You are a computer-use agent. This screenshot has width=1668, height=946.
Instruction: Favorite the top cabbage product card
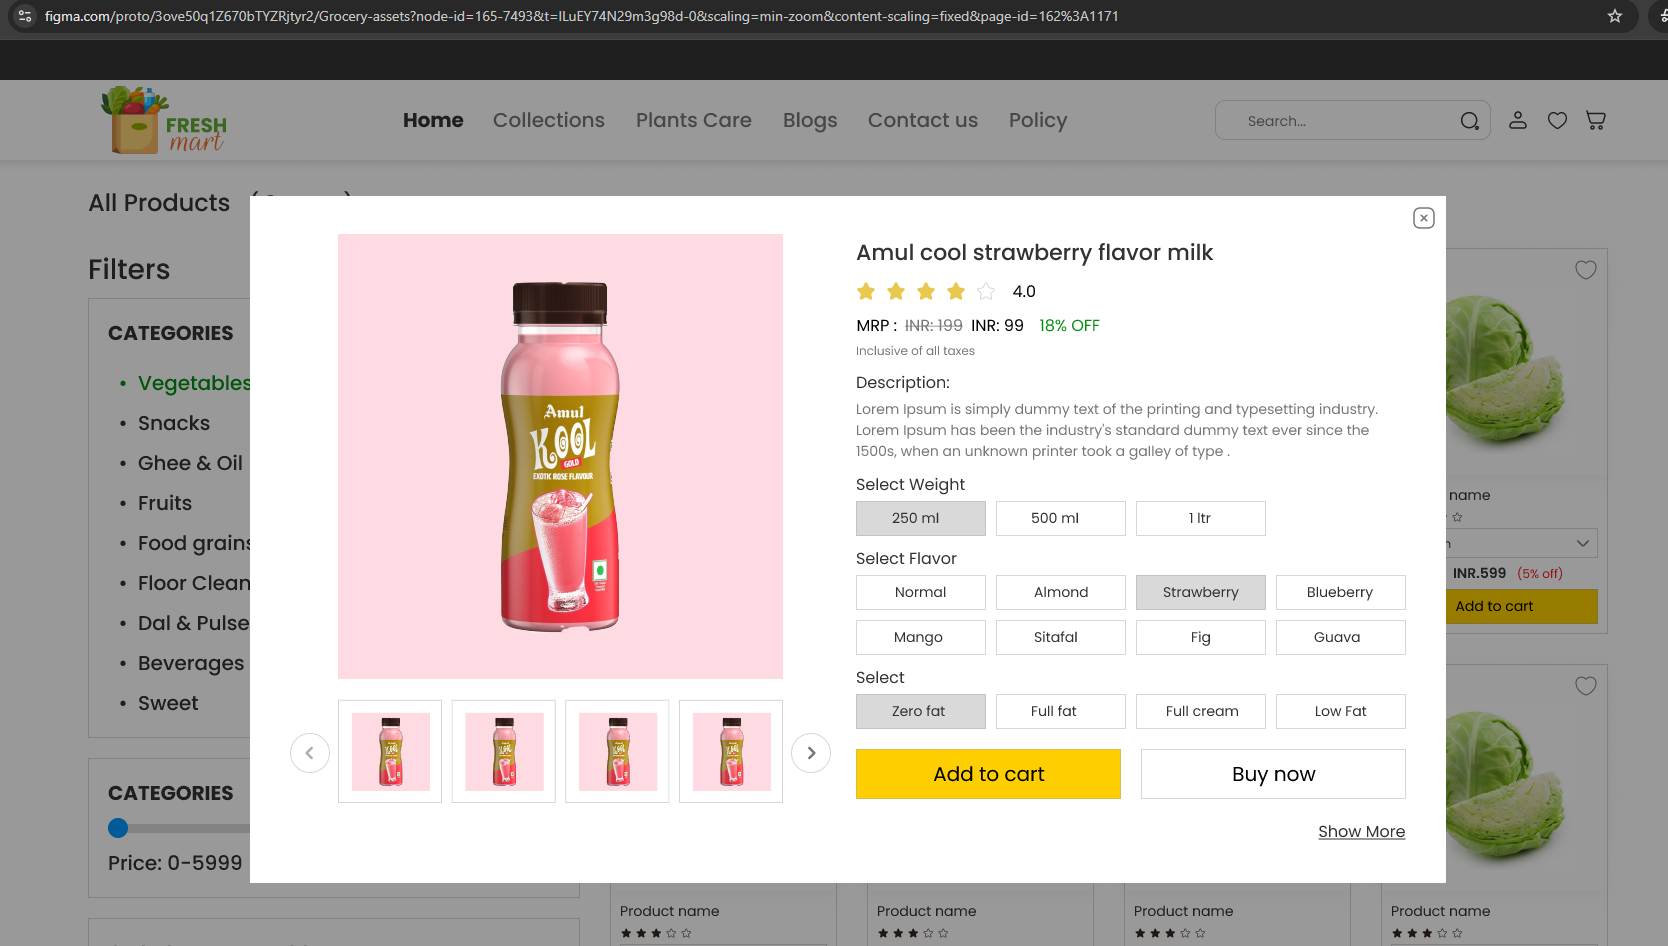click(x=1586, y=270)
